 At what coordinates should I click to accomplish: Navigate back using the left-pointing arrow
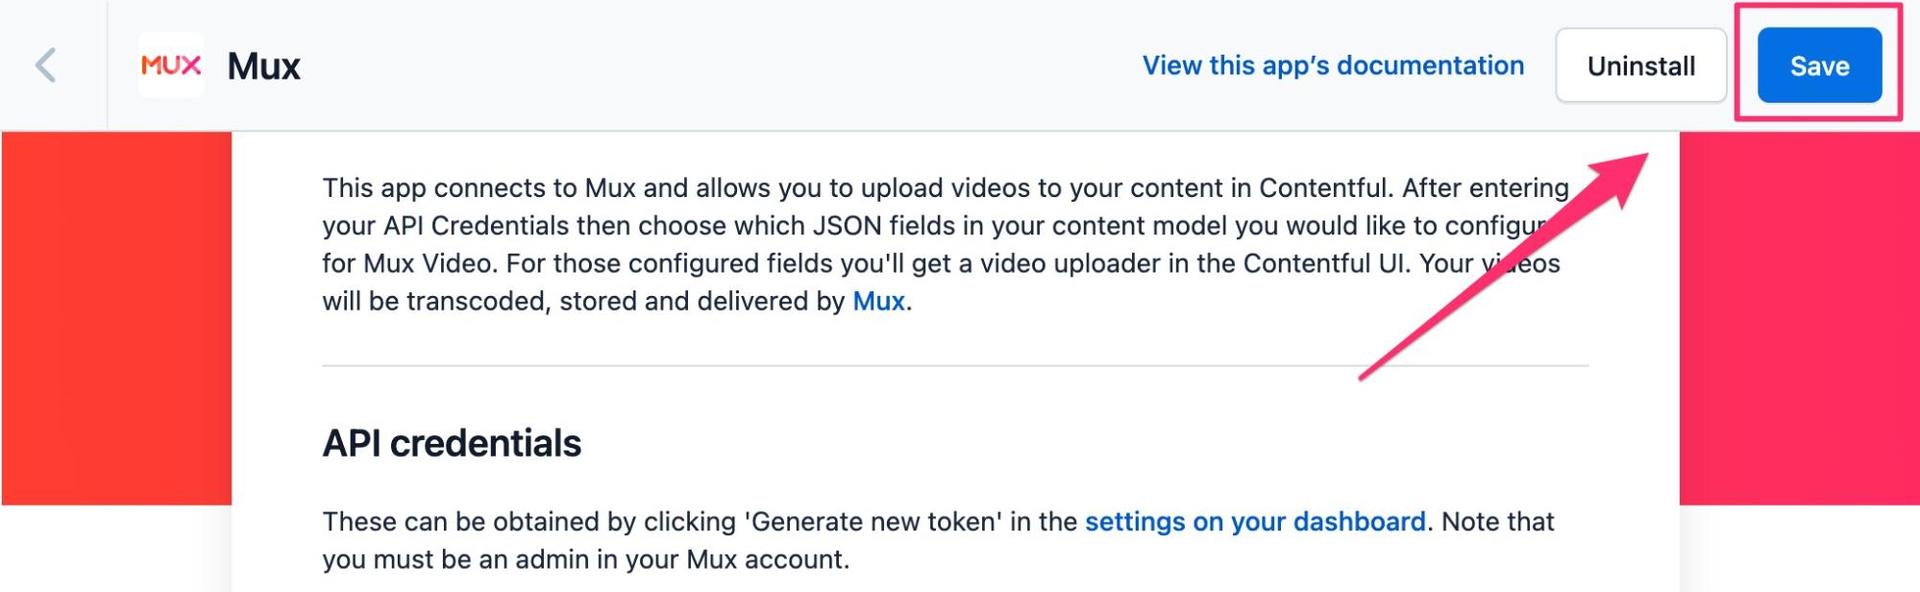coord(44,65)
